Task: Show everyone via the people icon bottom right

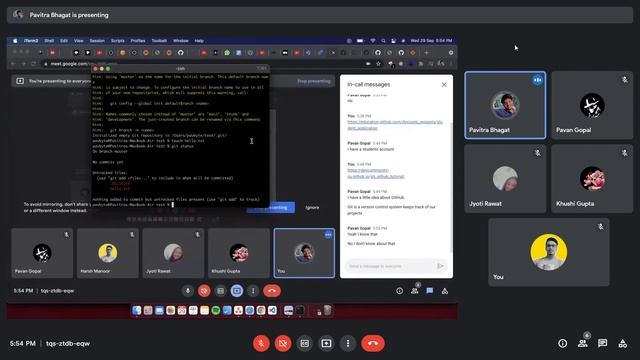Action: pyautogui.click(x=583, y=343)
